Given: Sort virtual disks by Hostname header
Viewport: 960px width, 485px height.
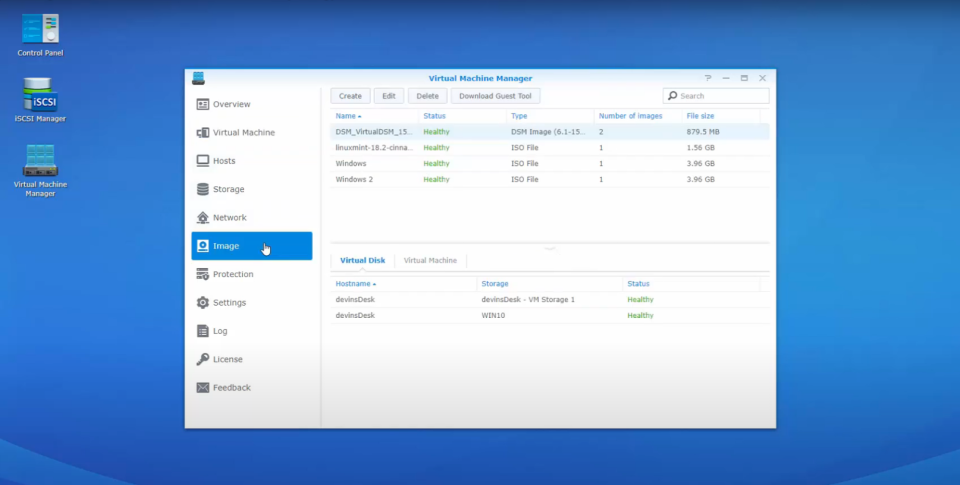Looking at the screenshot, I should pos(403,284).
